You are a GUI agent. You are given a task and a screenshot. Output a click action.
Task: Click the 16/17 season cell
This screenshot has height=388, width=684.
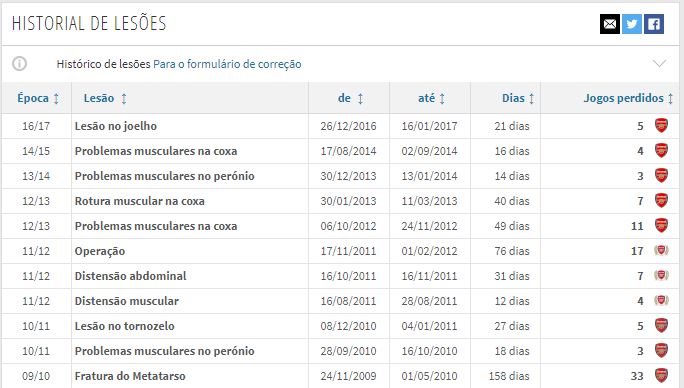pos(36,126)
